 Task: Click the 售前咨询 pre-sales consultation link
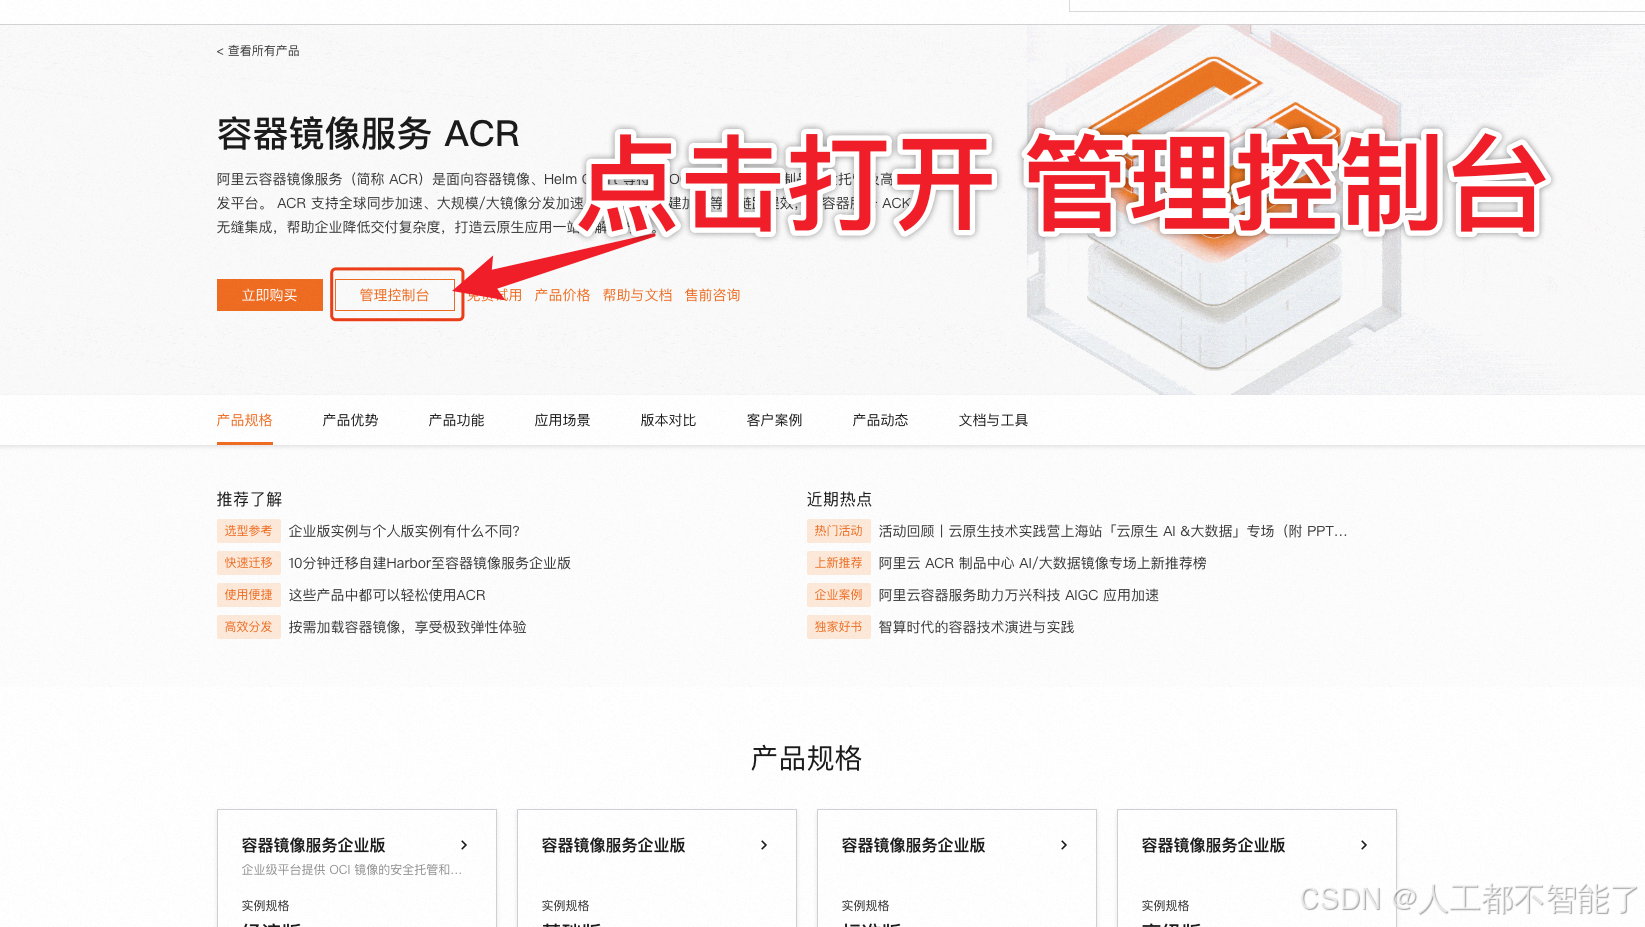(712, 294)
